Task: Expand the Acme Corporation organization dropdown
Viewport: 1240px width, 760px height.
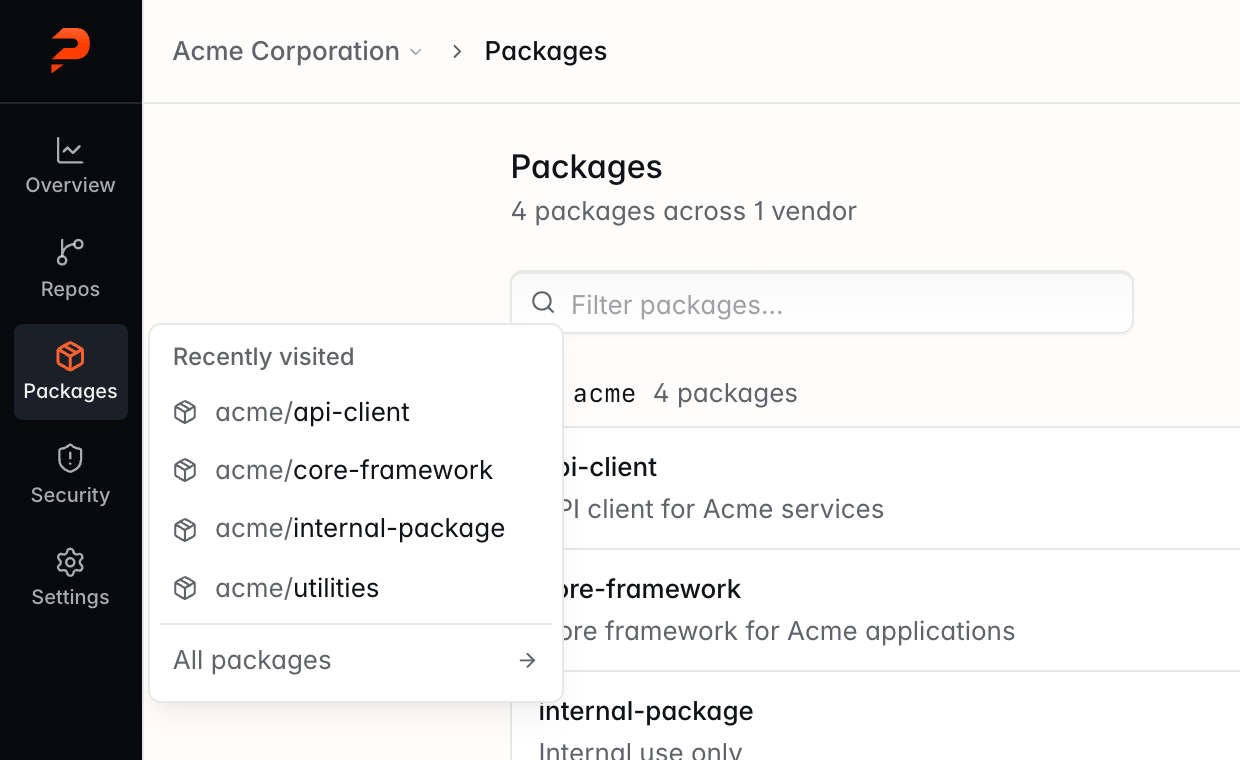Action: click(297, 51)
